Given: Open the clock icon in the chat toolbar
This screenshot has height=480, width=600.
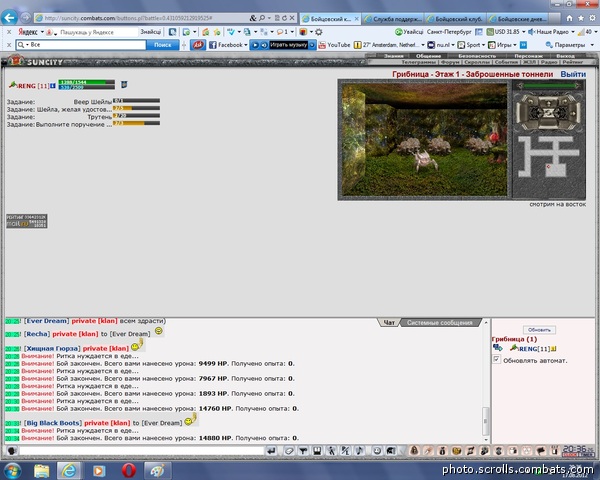Looking at the screenshot, I should pos(377,451).
